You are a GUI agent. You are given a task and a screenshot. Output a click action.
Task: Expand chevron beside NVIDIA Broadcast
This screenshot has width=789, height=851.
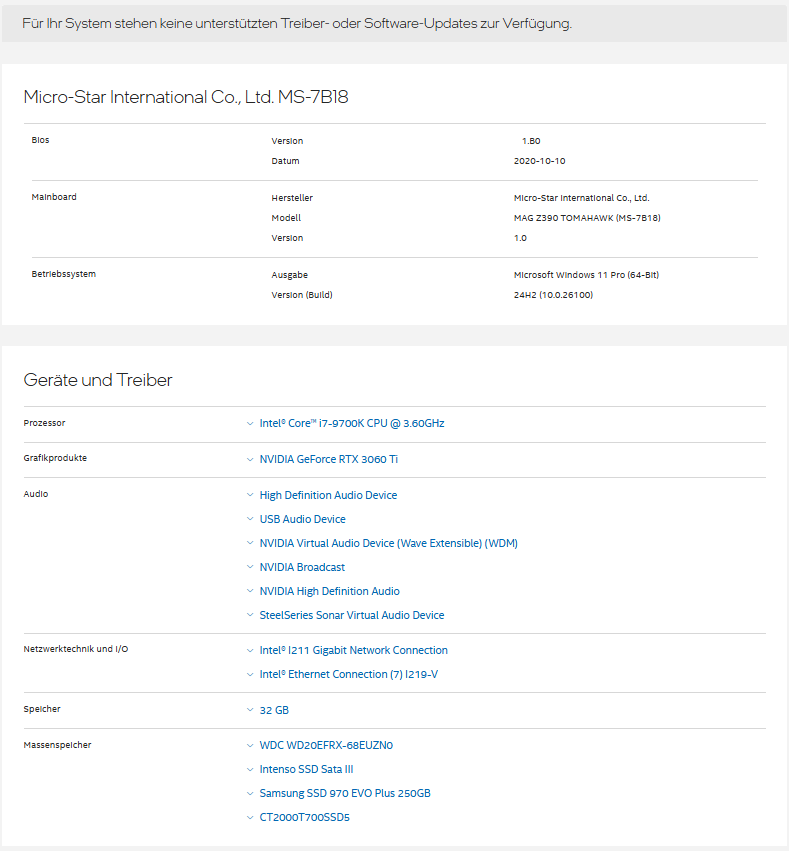pyautogui.click(x=250, y=567)
